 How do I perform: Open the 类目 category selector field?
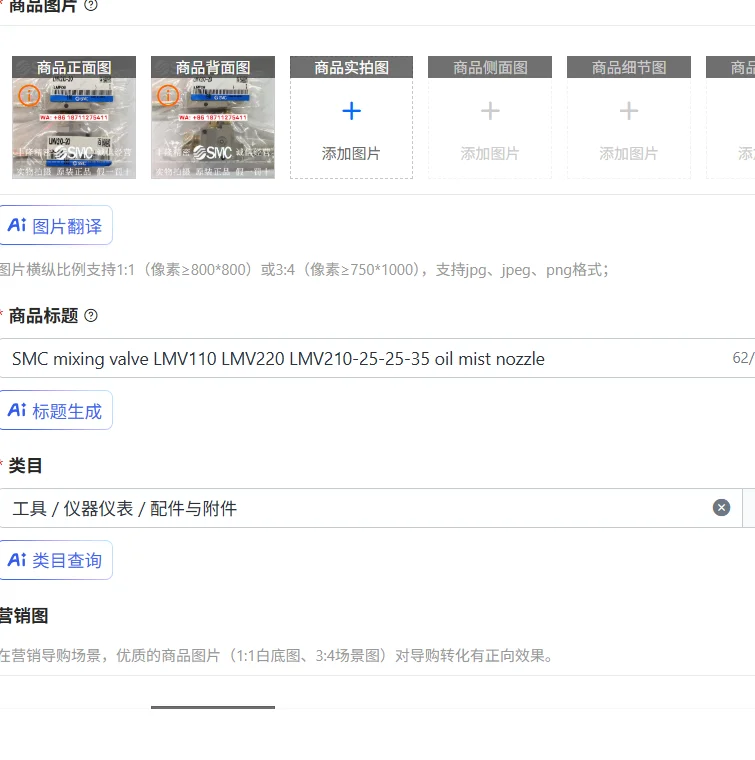[x=371, y=508]
